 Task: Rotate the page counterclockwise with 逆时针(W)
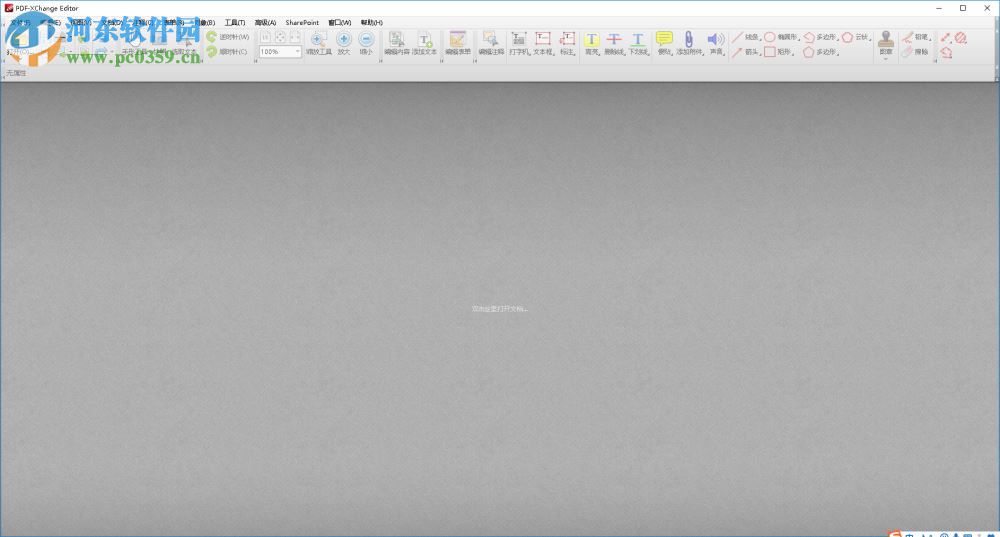pyautogui.click(x=228, y=37)
